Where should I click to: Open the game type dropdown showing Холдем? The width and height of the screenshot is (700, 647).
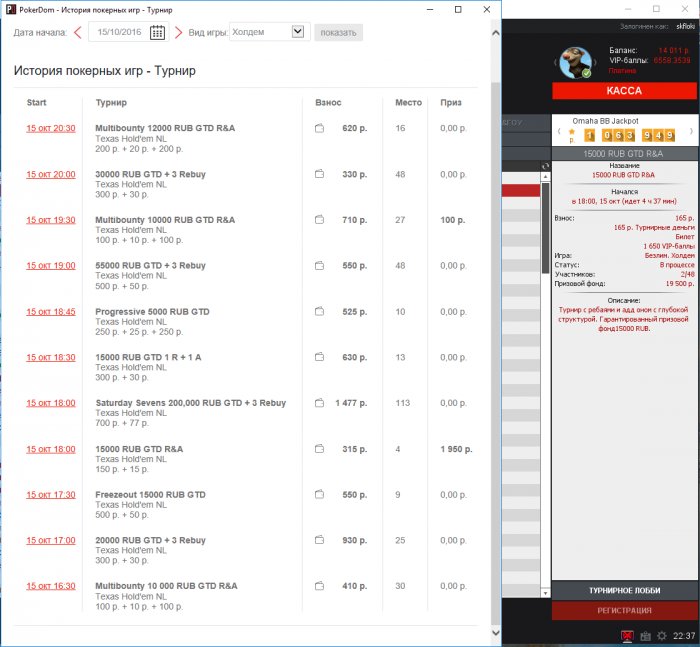(x=270, y=32)
